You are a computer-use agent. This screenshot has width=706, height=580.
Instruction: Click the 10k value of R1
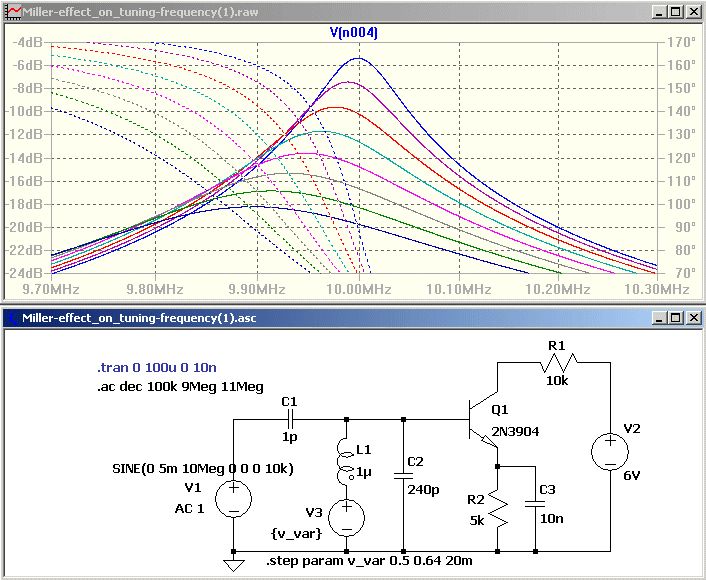[557, 381]
